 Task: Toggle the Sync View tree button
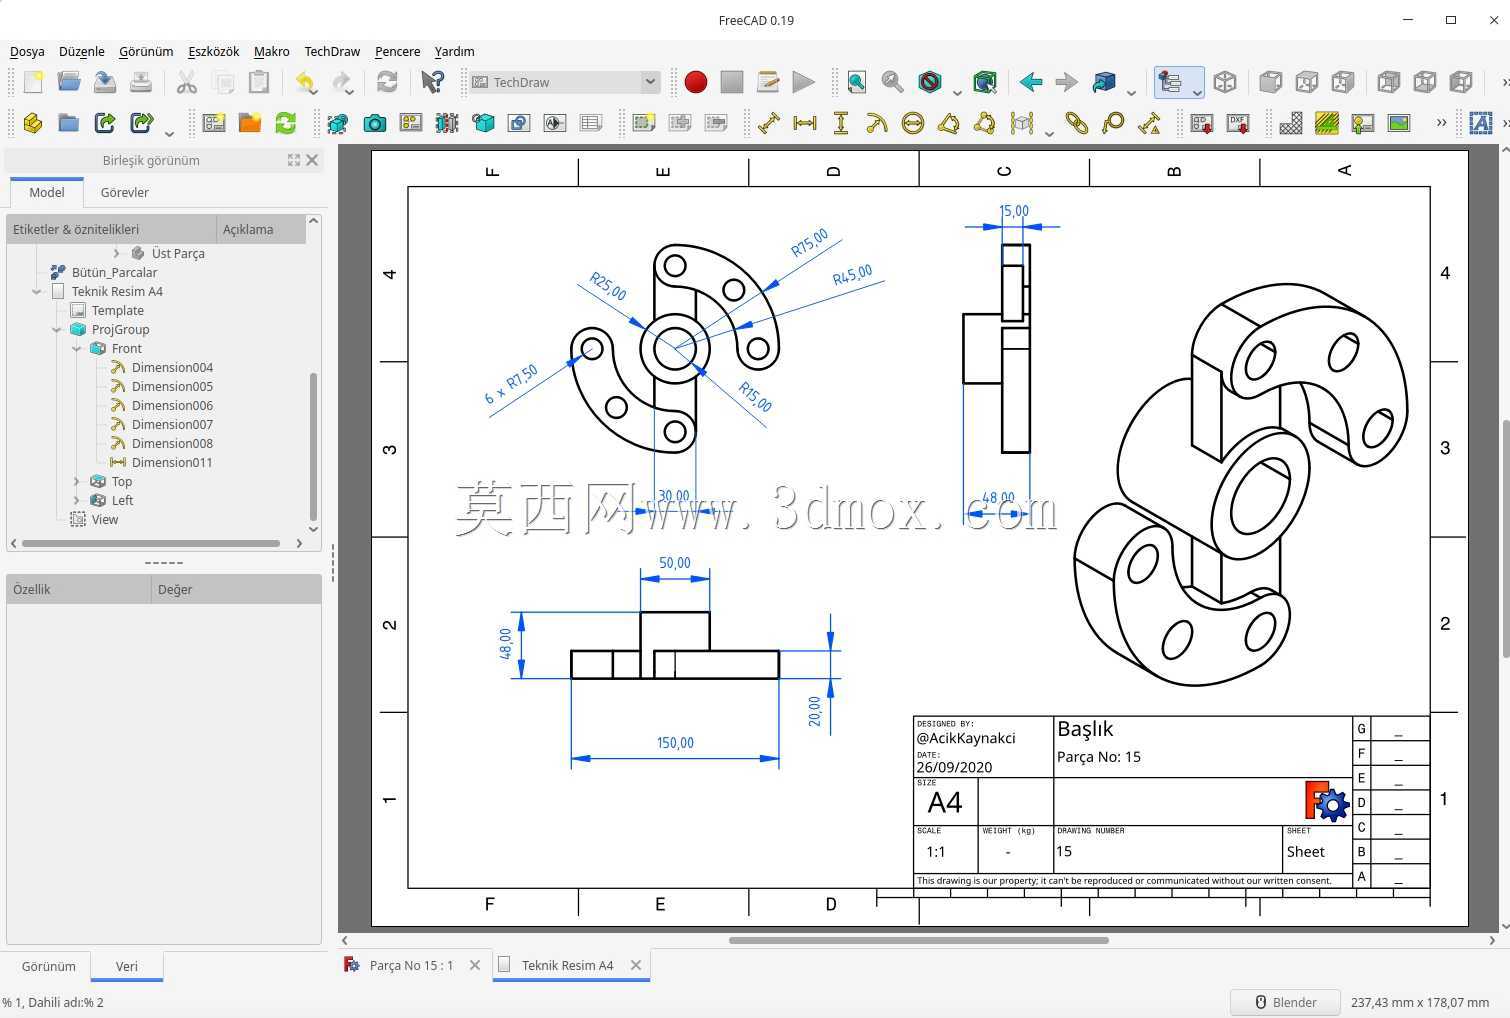(x=1170, y=82)
